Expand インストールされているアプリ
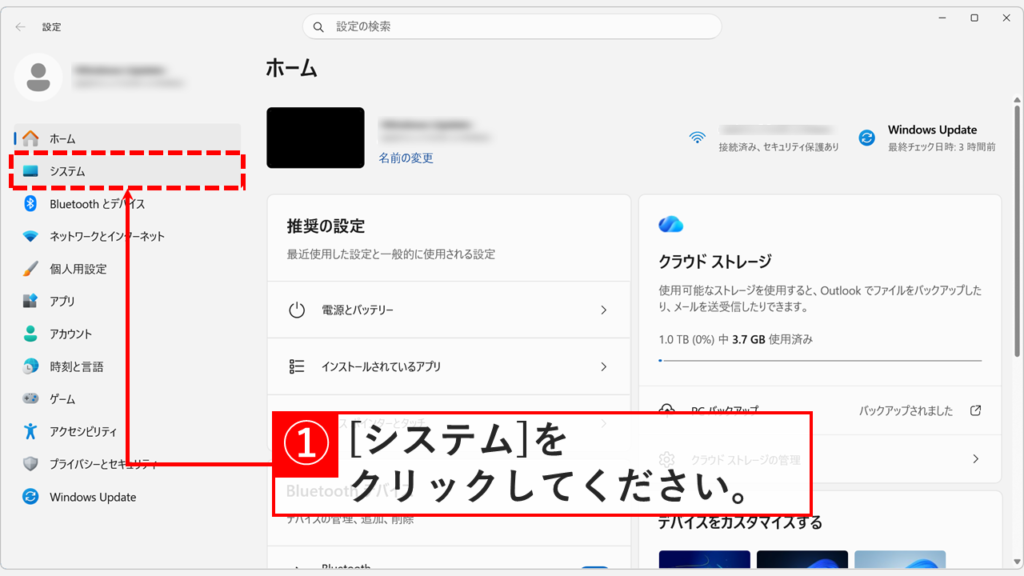The height and width of the screenshot is (576, 1024). tap(447, 366)
